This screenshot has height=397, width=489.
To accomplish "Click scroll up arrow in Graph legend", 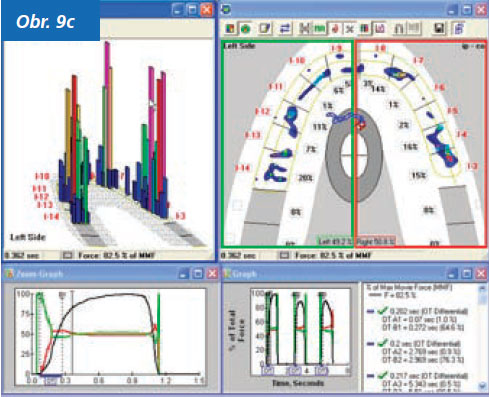I will coord(482,289).
